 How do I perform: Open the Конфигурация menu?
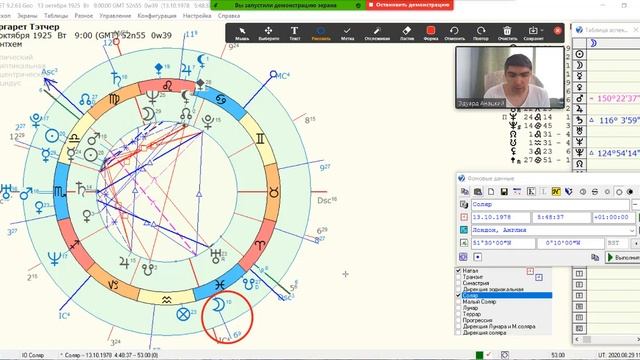coord(157,16)
